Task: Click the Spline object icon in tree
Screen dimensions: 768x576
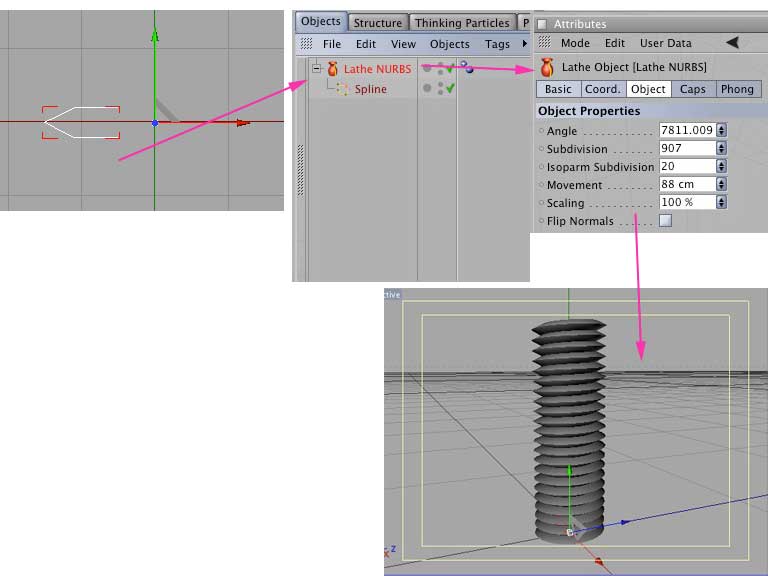Action: [343, 89]
